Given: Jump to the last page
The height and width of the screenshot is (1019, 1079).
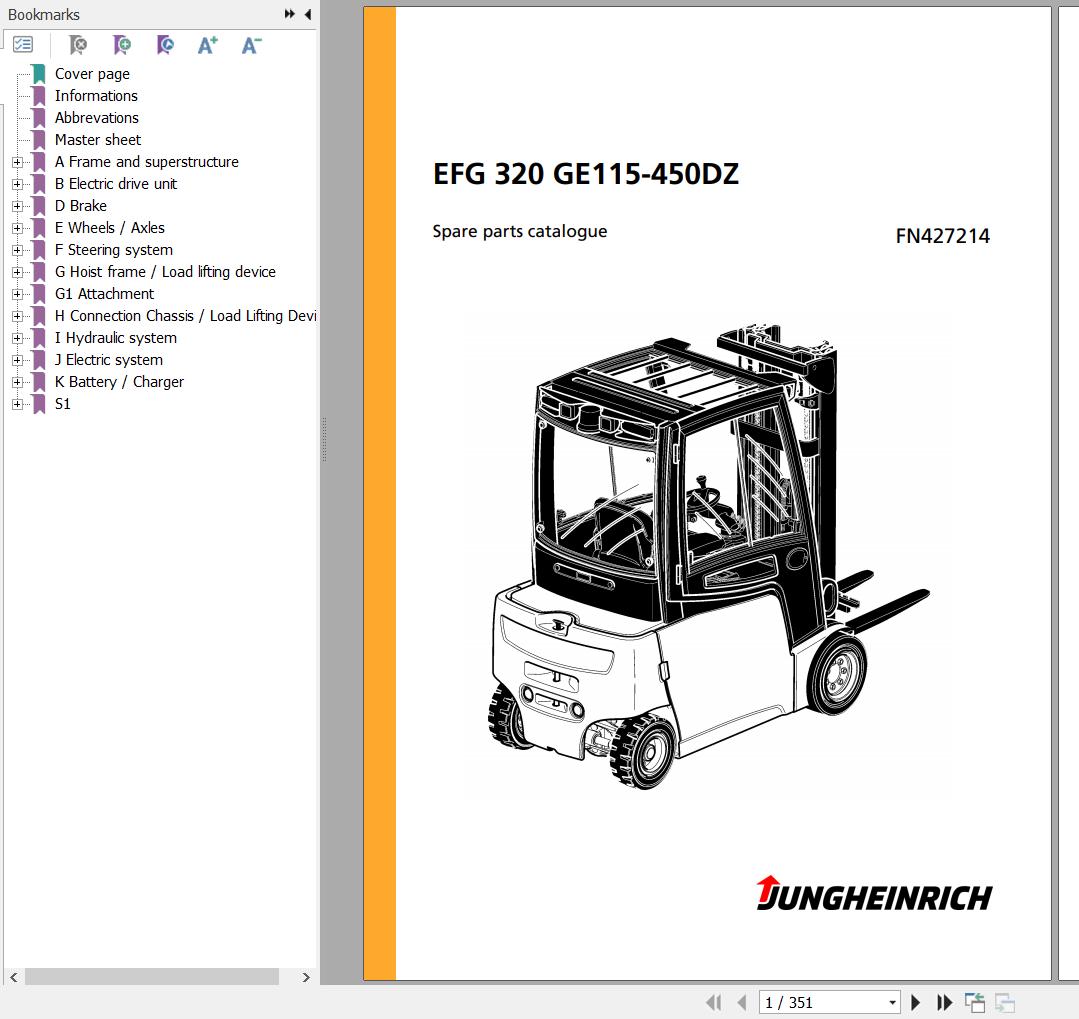Looking at the screenshot, I should pyautogui.click(x=944, y=1002).
